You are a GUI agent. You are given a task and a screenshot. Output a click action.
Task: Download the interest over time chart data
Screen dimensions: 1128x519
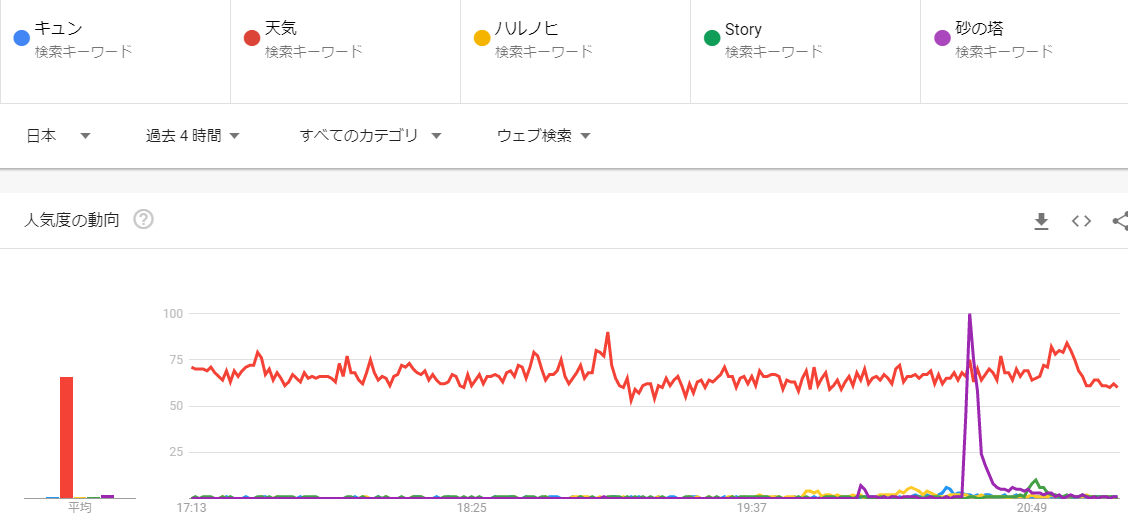(1041, 221)
